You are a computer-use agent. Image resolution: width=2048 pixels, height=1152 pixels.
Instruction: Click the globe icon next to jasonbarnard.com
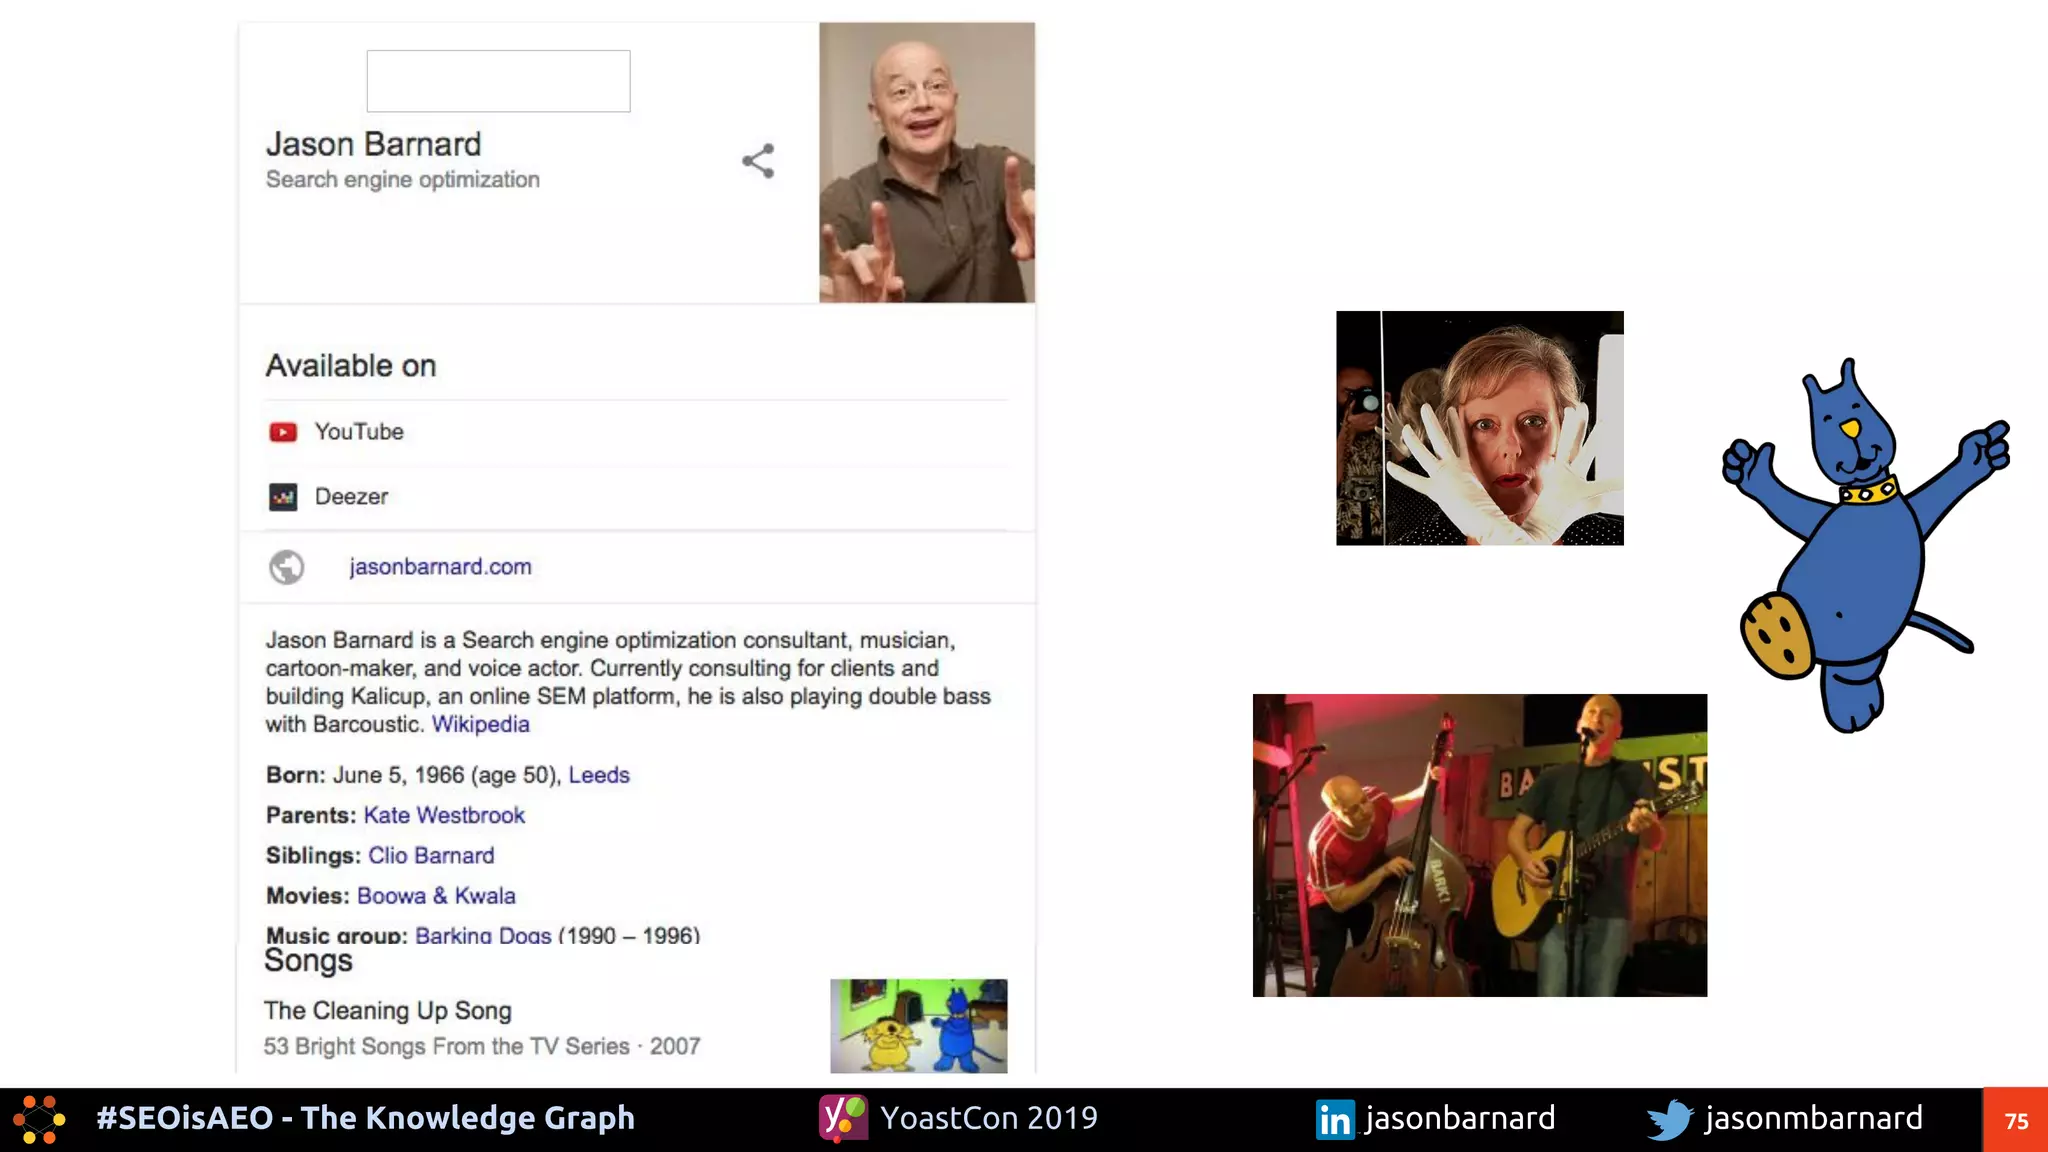tap(287, 567)
